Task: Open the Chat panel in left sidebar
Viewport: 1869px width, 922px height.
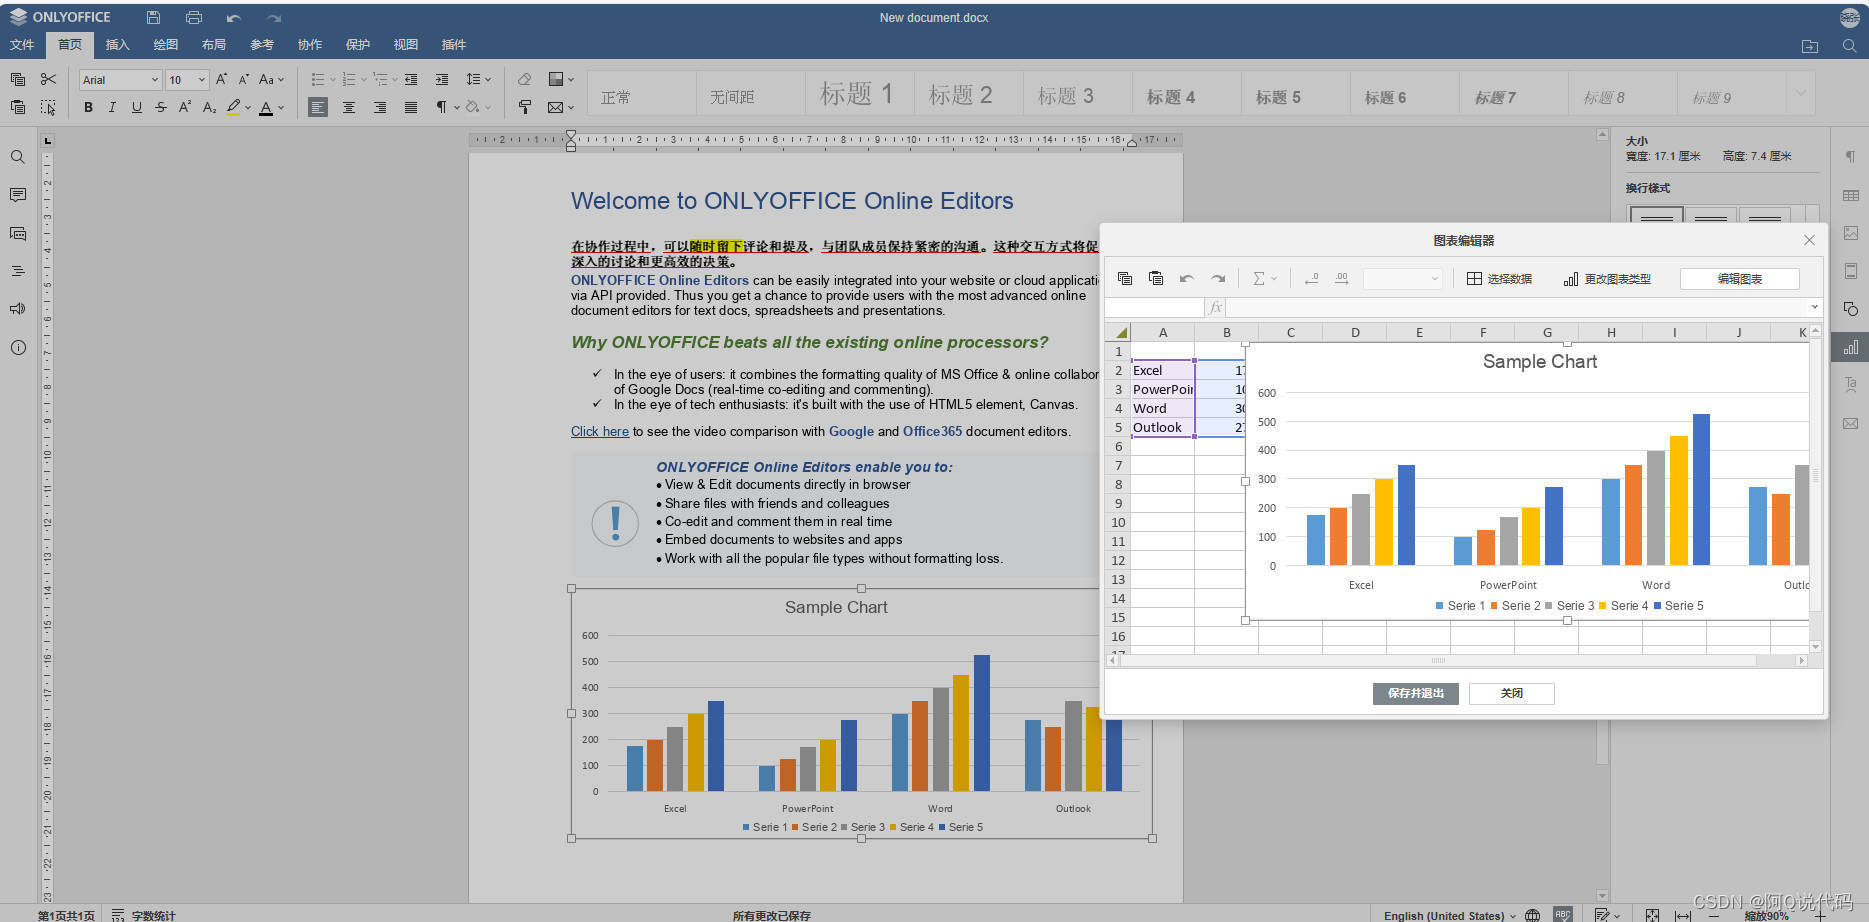Action: tap(17, 233)
